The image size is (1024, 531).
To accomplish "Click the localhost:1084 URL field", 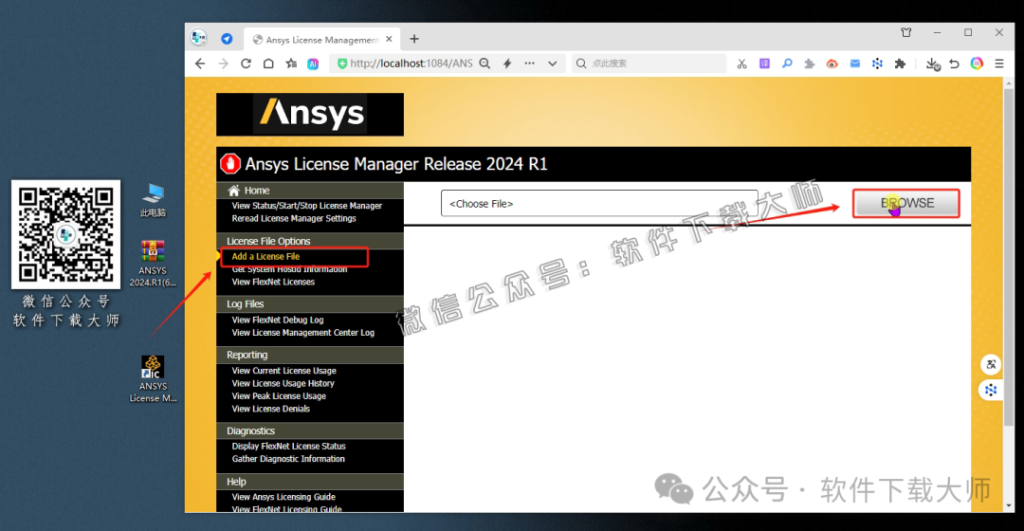I will [411, 63].
